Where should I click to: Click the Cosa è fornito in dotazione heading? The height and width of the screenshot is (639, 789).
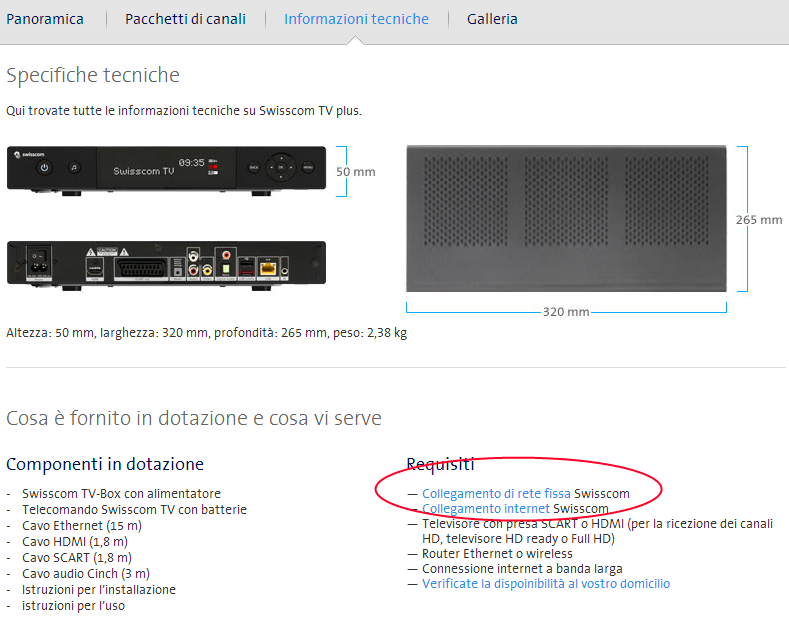(x=194, y=419)
